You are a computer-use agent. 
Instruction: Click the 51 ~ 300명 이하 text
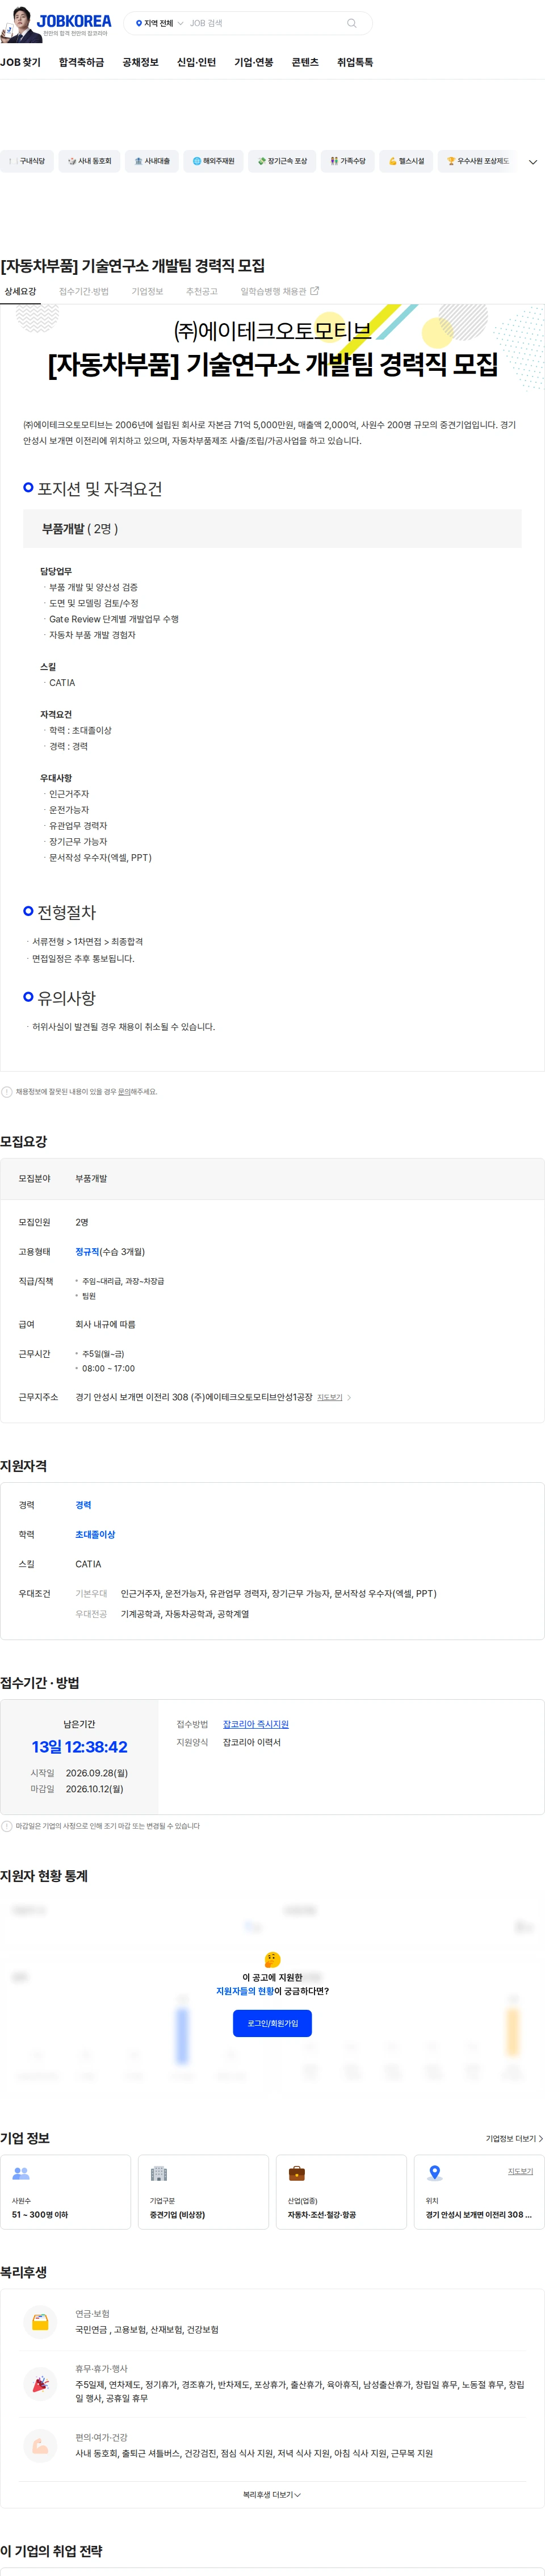(40, 2215)
